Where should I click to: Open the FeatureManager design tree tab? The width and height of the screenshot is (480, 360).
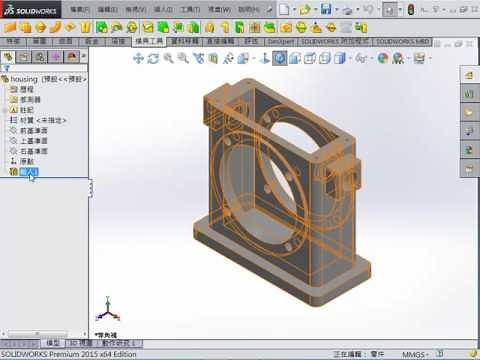coord(8,57)
